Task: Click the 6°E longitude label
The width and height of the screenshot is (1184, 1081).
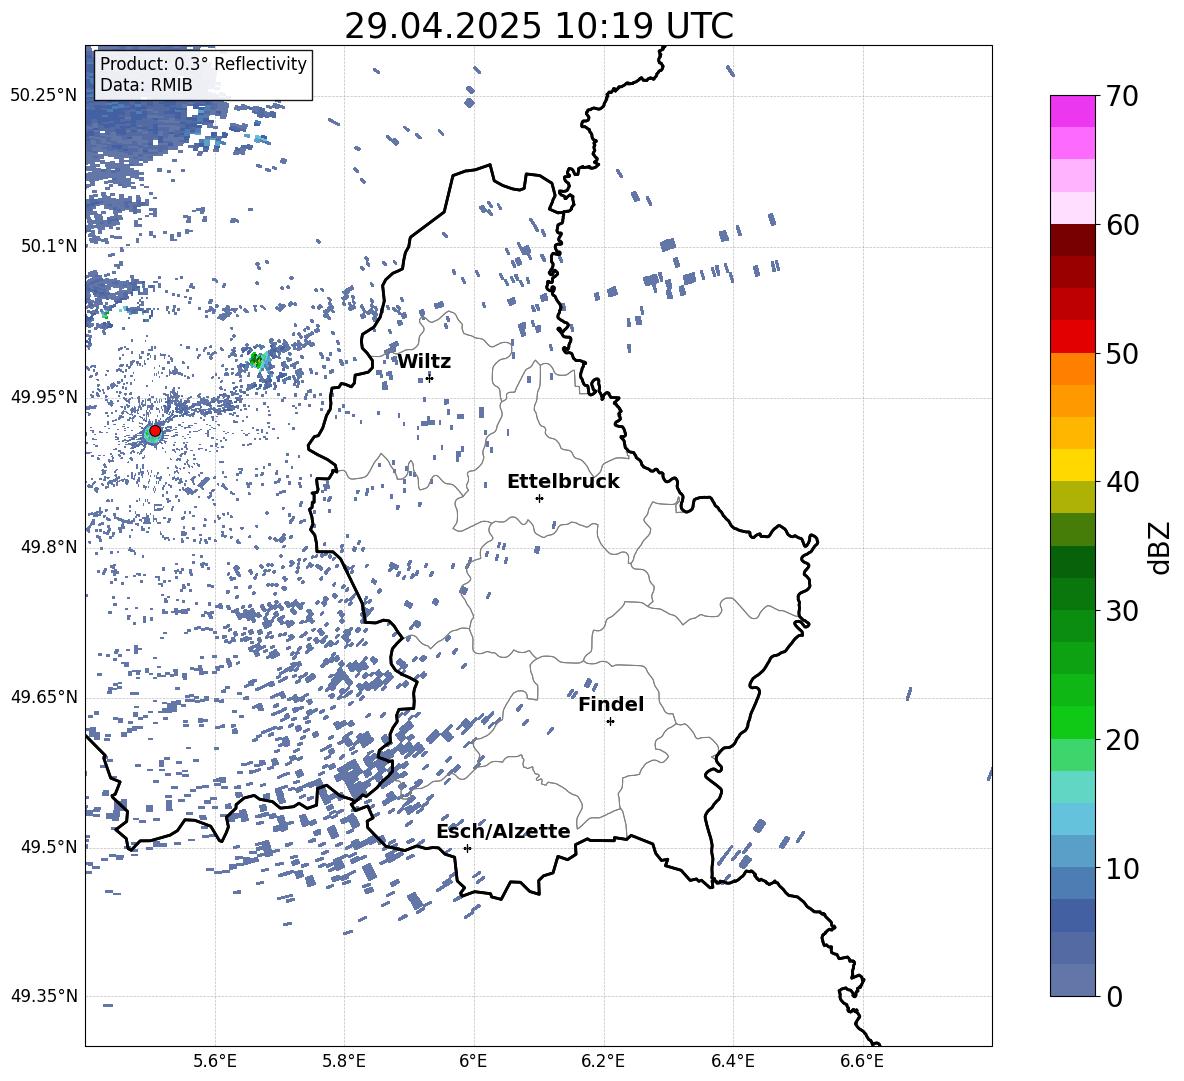Action: point(473,1061)
